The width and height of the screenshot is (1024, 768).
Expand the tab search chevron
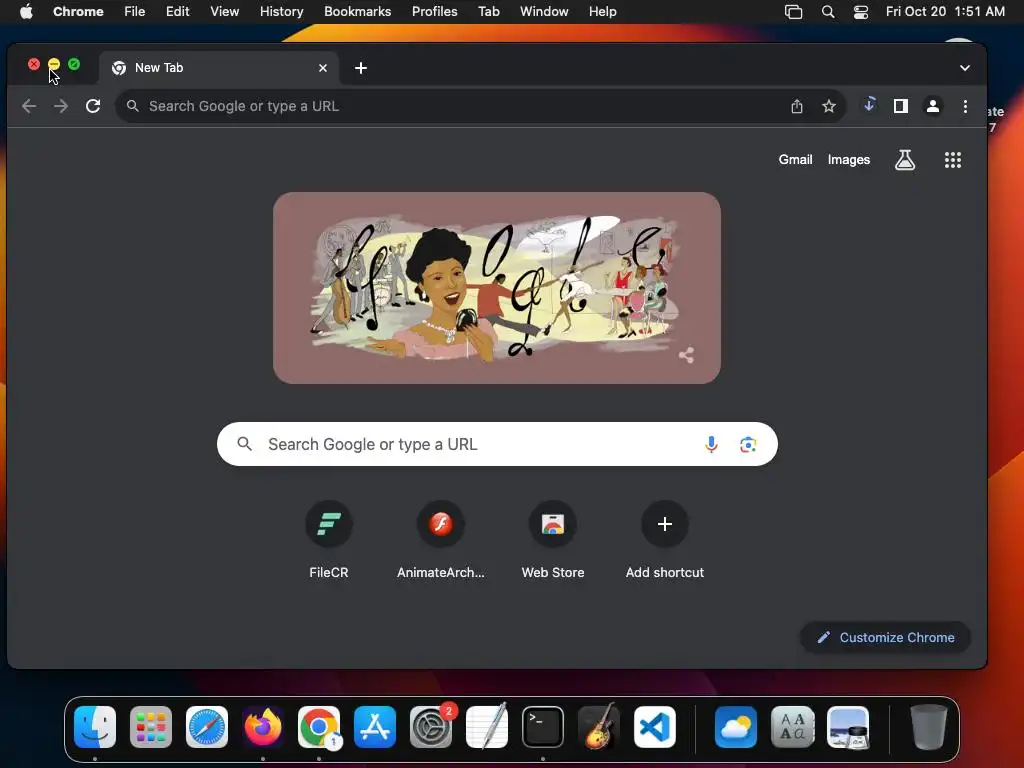965,68
